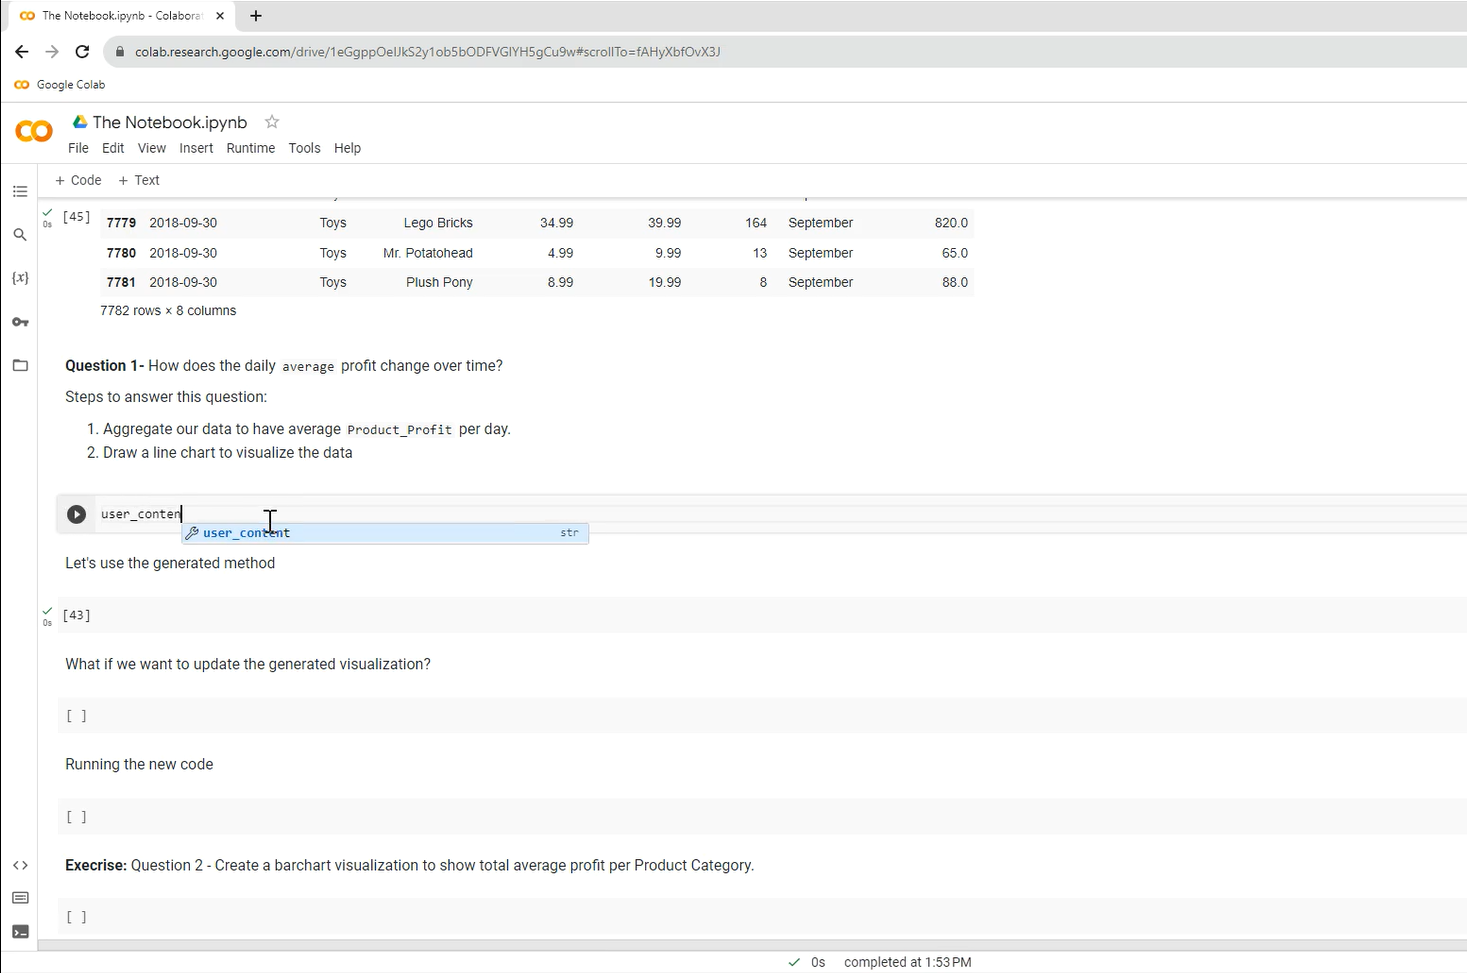Open the secrets key icon

pyautogui.click(x=20, y=322)
